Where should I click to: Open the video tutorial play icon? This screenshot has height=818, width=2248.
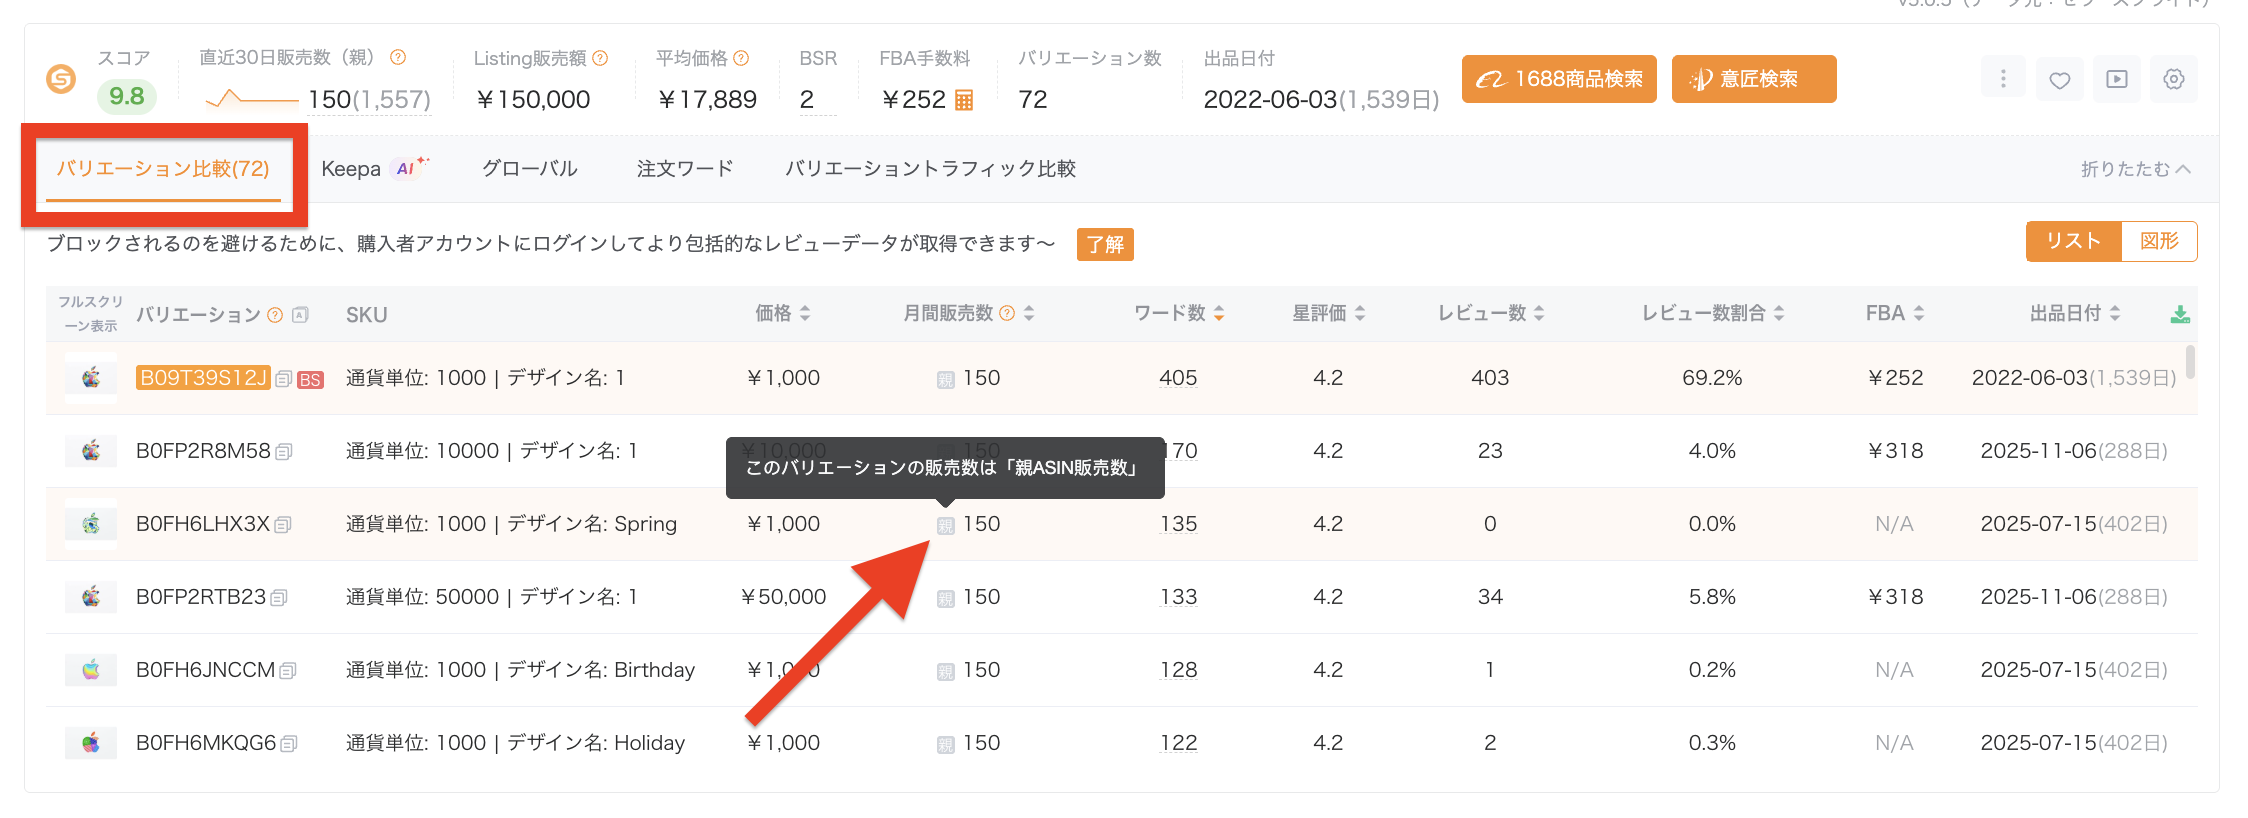(x=2117, y=79)
